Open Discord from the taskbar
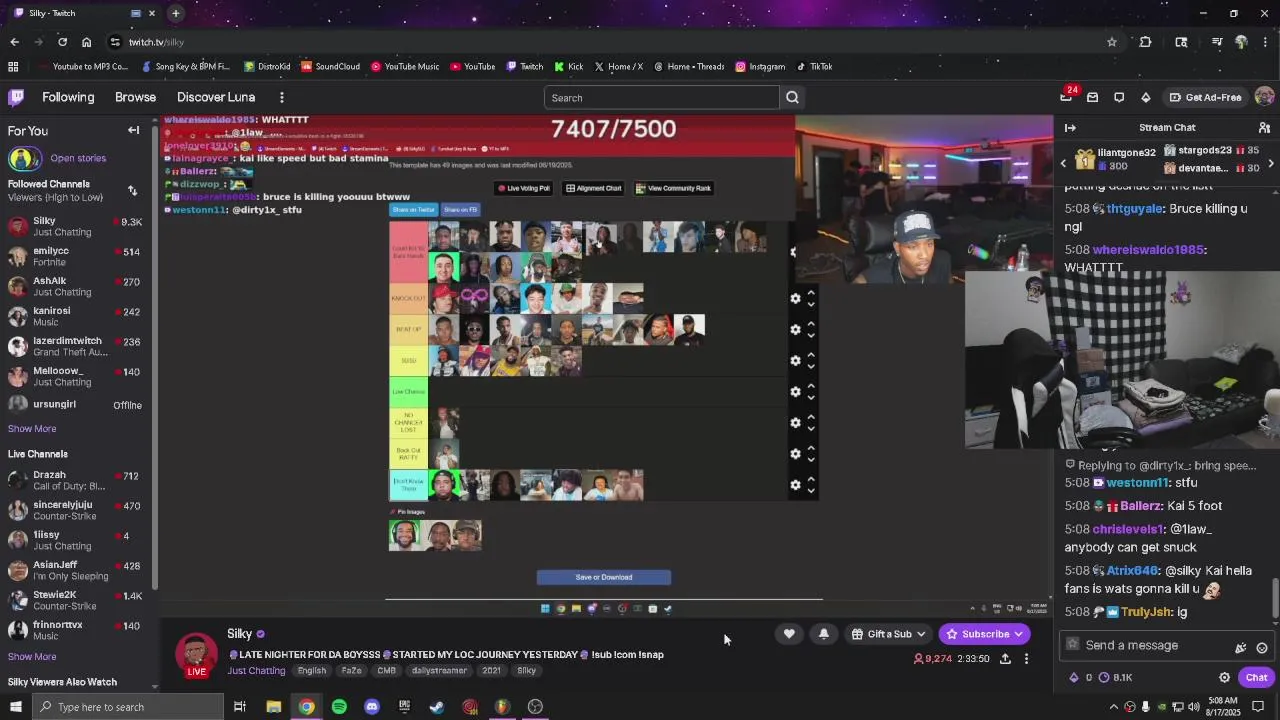The width and height of the screenshot is (1280, 720). [x=372, y=707]
